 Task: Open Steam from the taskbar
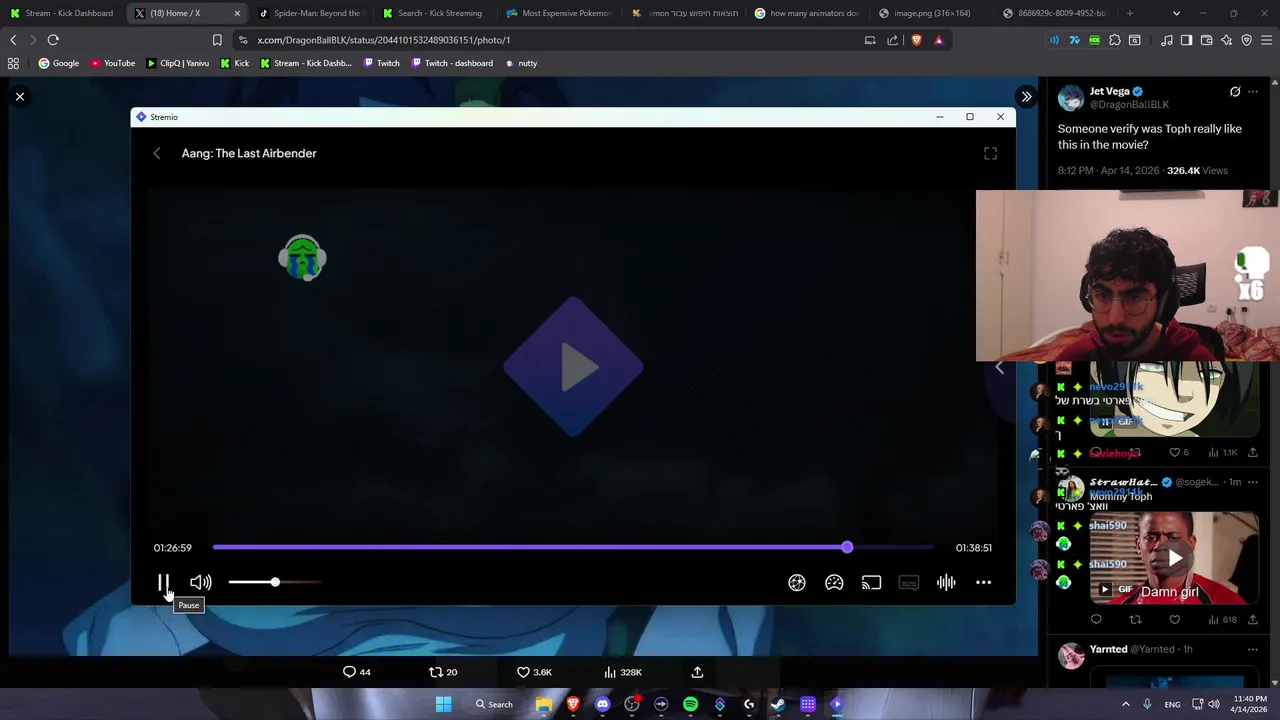point(778,704)
